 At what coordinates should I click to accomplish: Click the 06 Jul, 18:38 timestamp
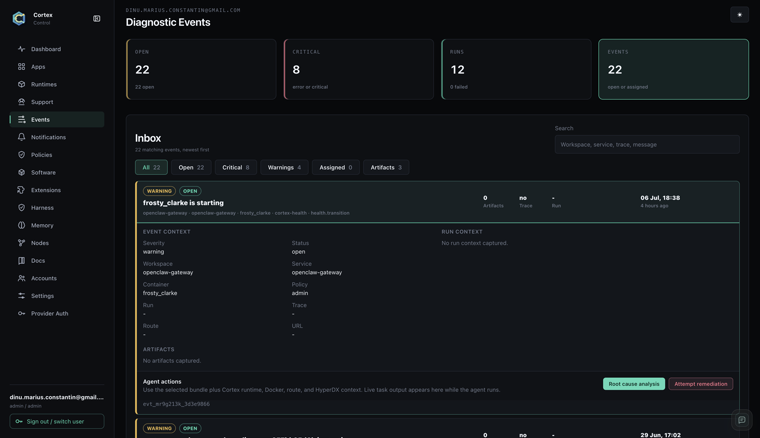click(x=660, y=198)
